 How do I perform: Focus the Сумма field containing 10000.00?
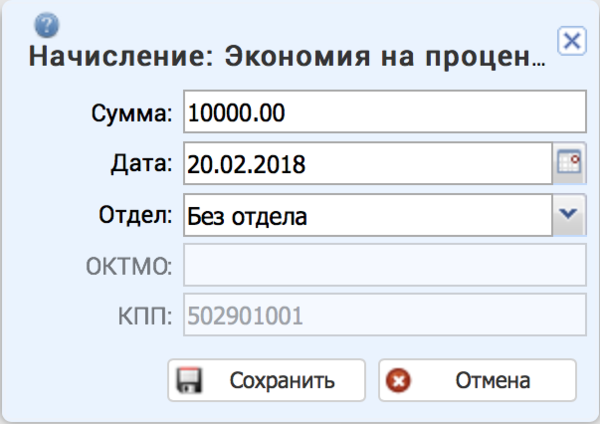point(383,113)
